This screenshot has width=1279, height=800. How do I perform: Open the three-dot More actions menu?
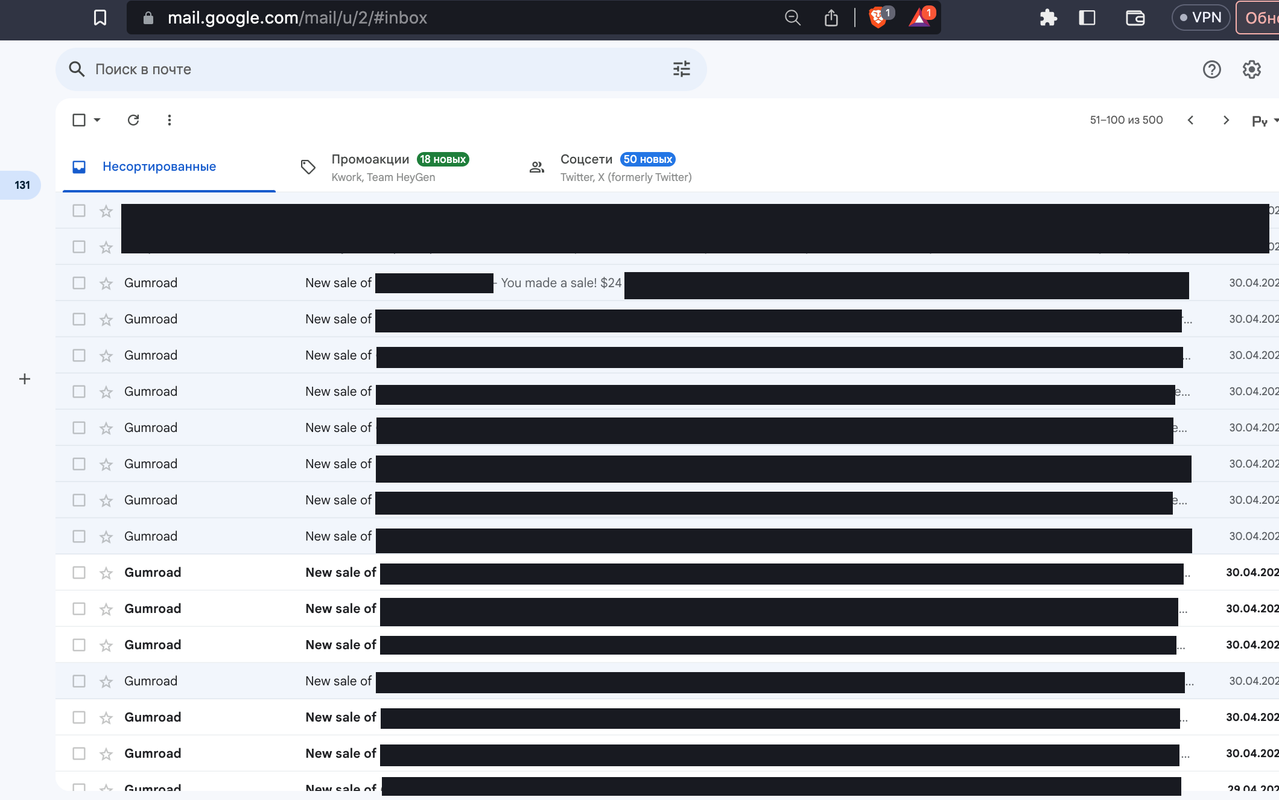[169, 120]
